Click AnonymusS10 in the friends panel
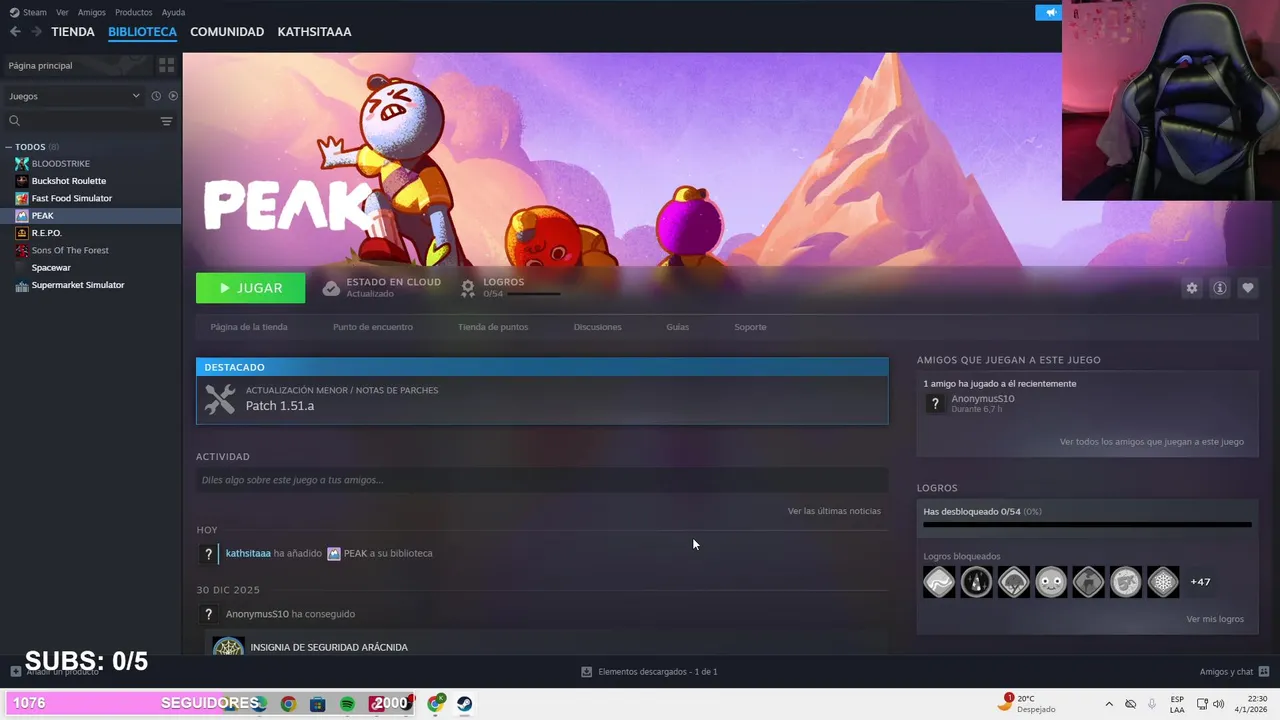This screenshot has width=1280, height=720. [983, 399]
